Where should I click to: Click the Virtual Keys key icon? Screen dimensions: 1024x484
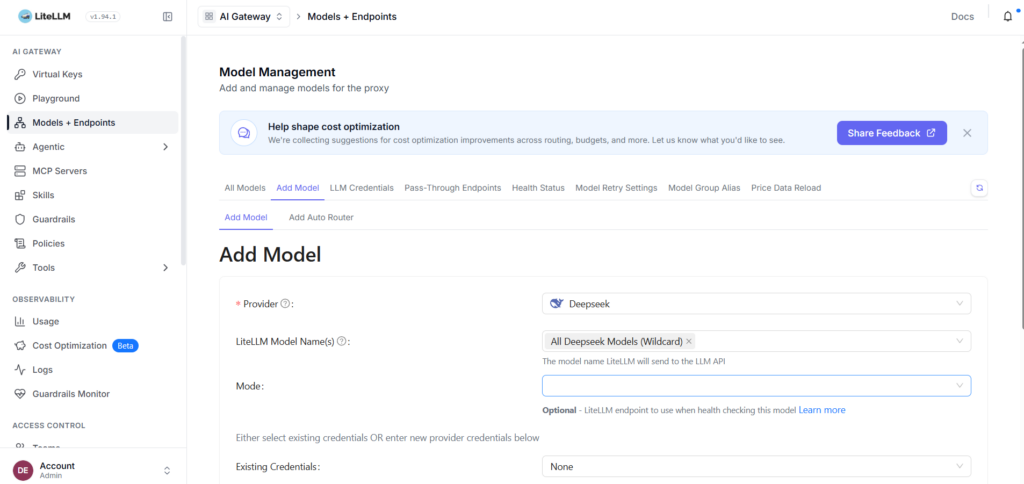tap(20, 74)
